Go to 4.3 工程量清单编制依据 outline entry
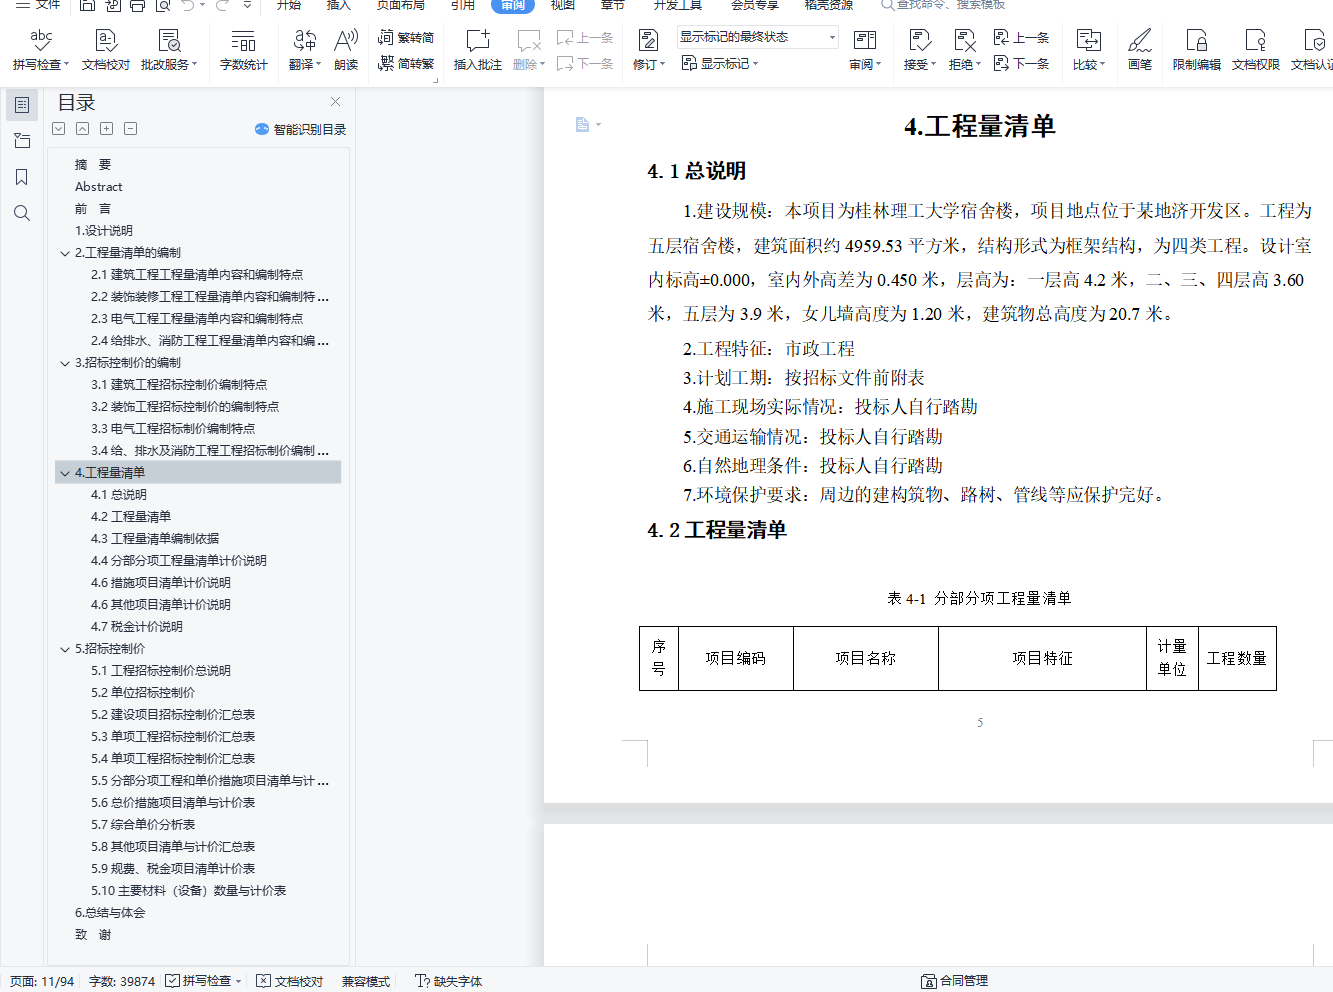The width and height of the screenshot is (1333, 992). click(155, 539)
